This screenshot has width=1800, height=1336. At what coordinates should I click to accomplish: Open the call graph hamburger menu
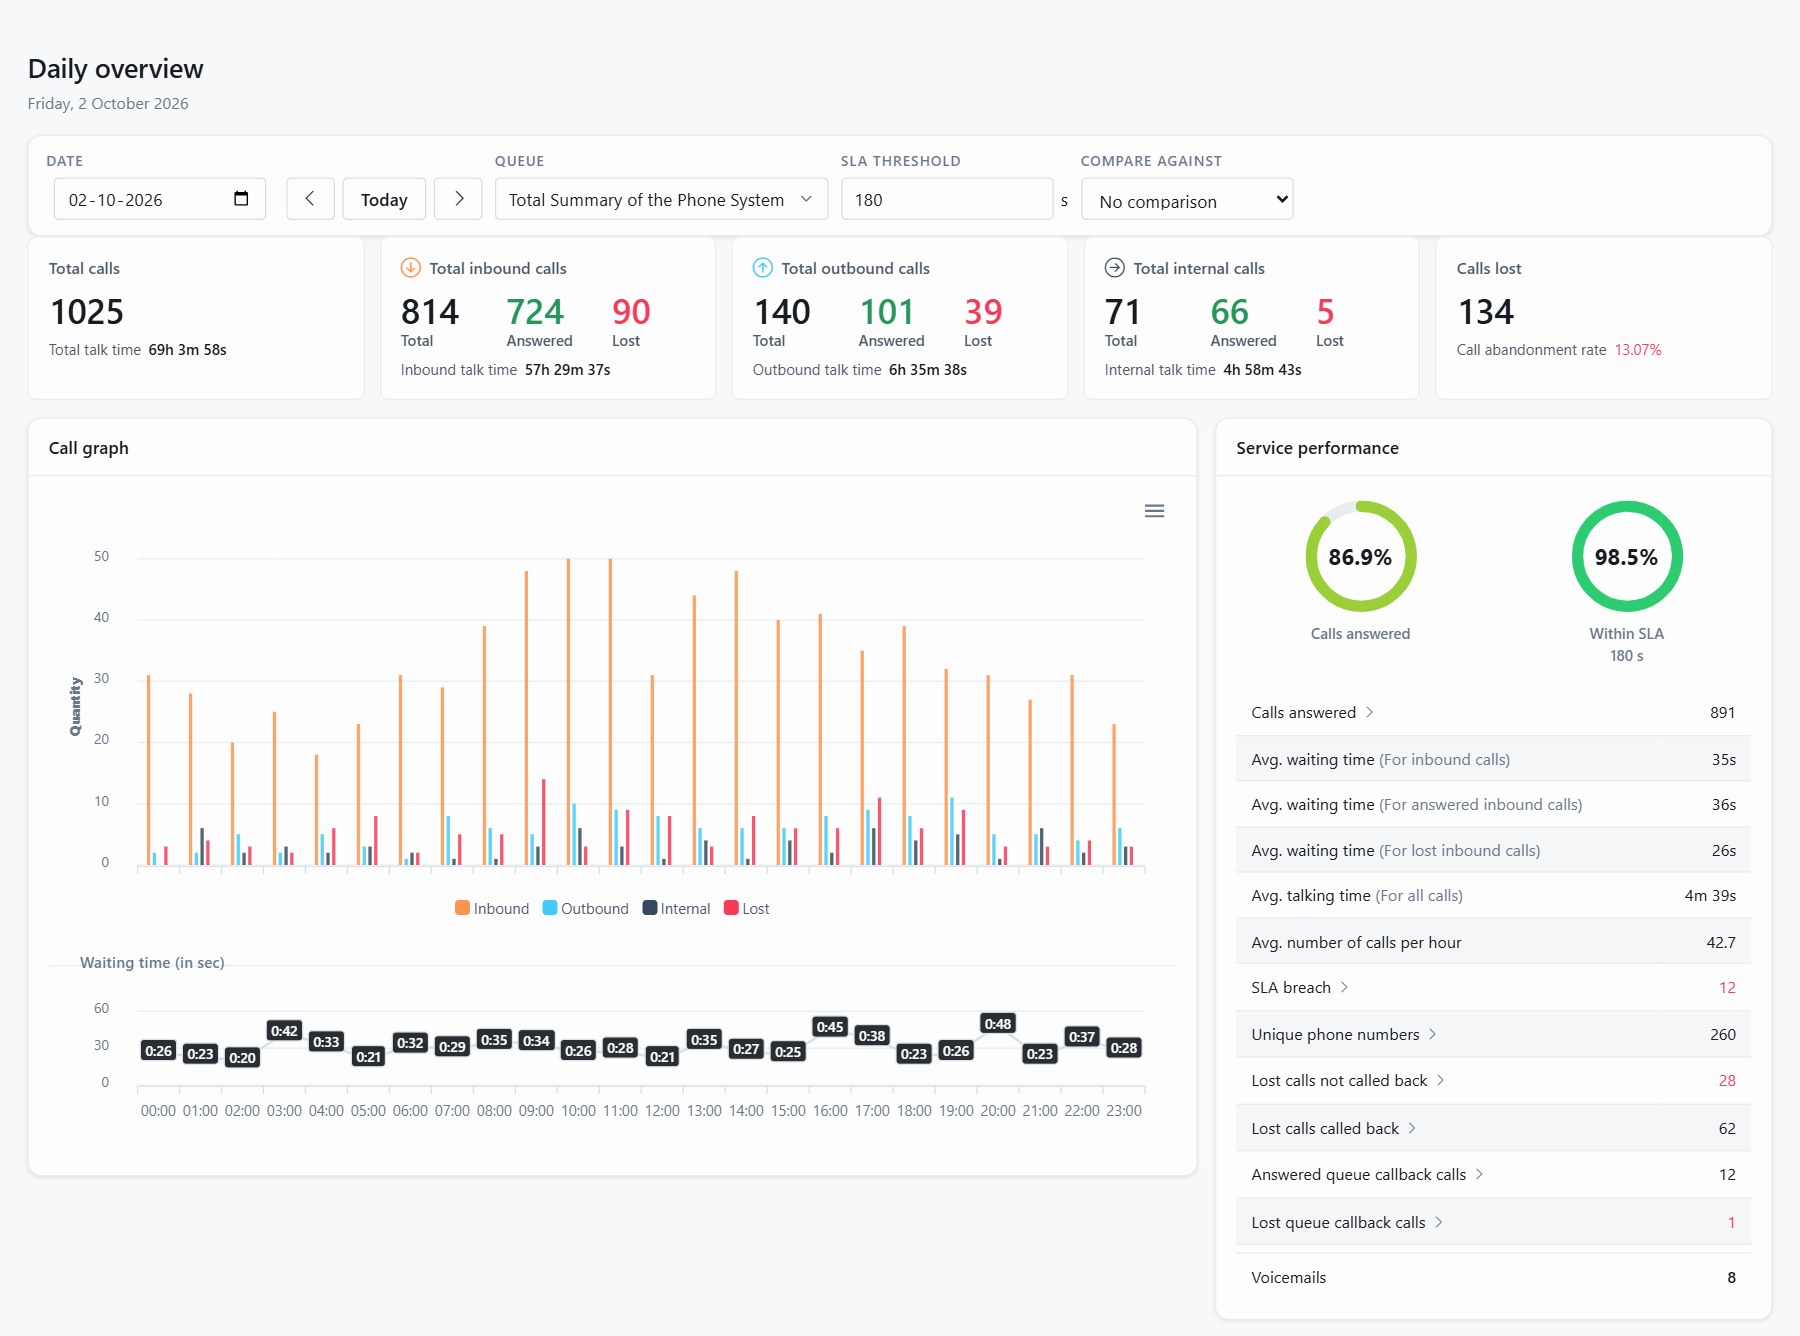point(1154,511)
